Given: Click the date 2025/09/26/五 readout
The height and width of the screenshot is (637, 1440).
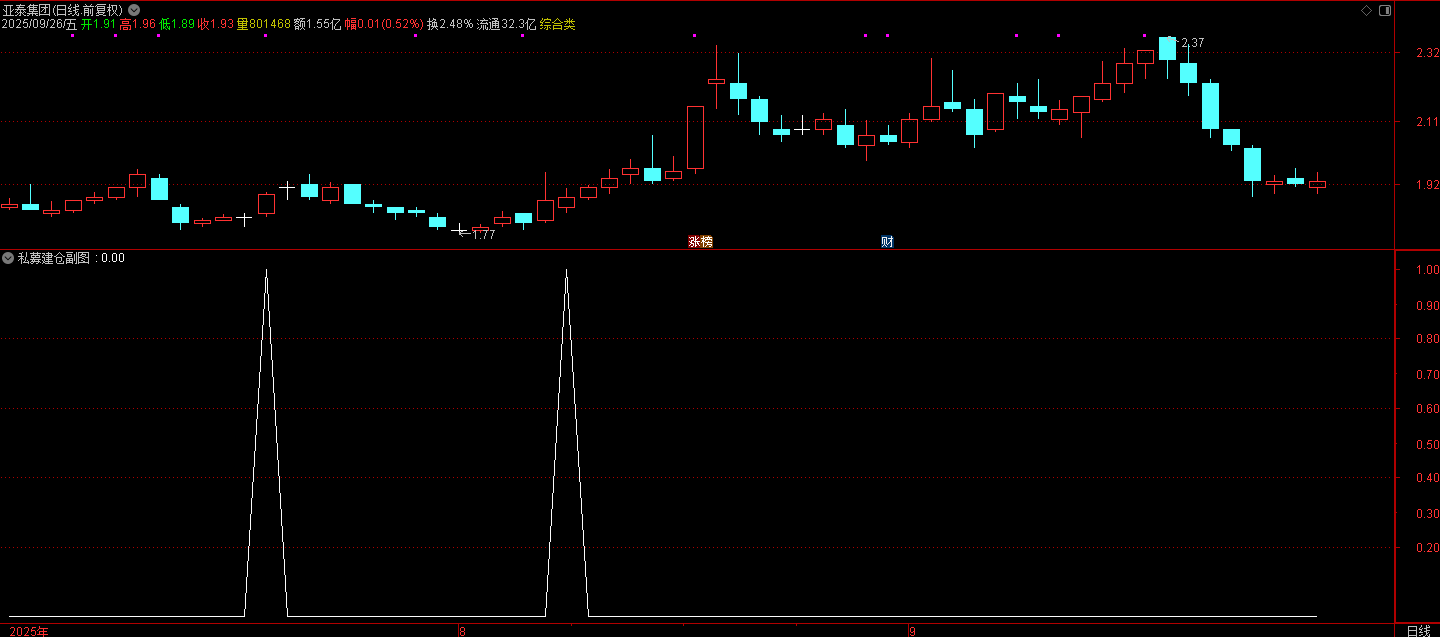Looking at the screenshot, I should (x=40, y=24).
